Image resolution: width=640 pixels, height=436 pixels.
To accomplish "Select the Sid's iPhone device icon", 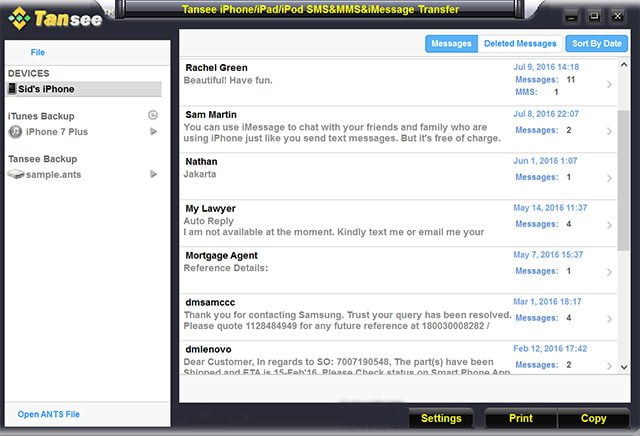I will pyautogui.click(x=12, y=89).
